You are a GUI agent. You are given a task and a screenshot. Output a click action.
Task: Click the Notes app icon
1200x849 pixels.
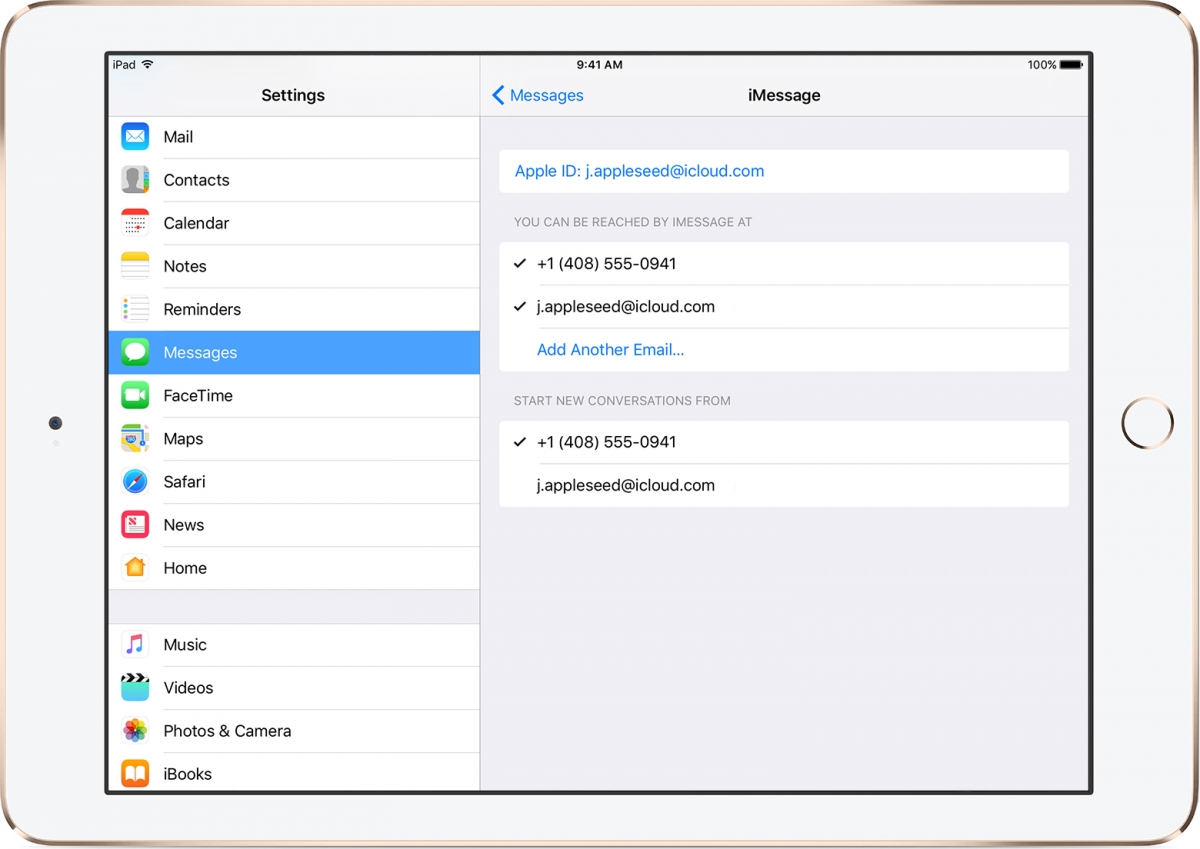point(135,266)
